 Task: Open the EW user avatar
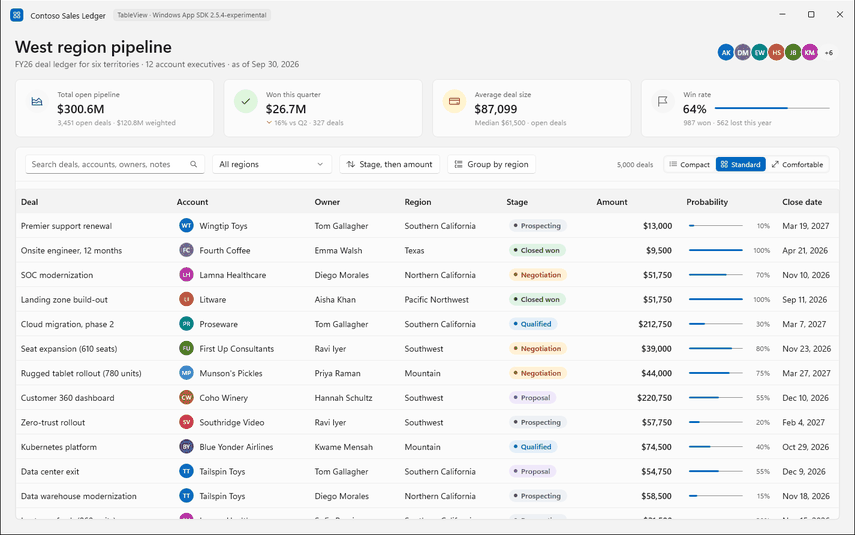[x=760, y=52]
